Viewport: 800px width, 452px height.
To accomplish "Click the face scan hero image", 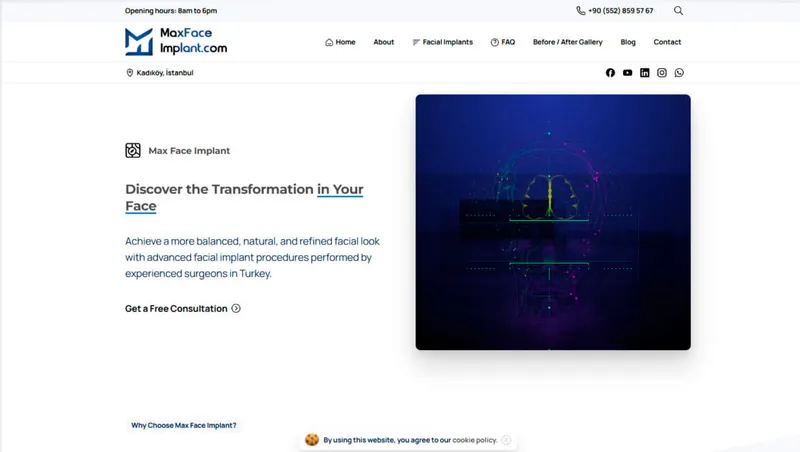I will pos(553,222).
